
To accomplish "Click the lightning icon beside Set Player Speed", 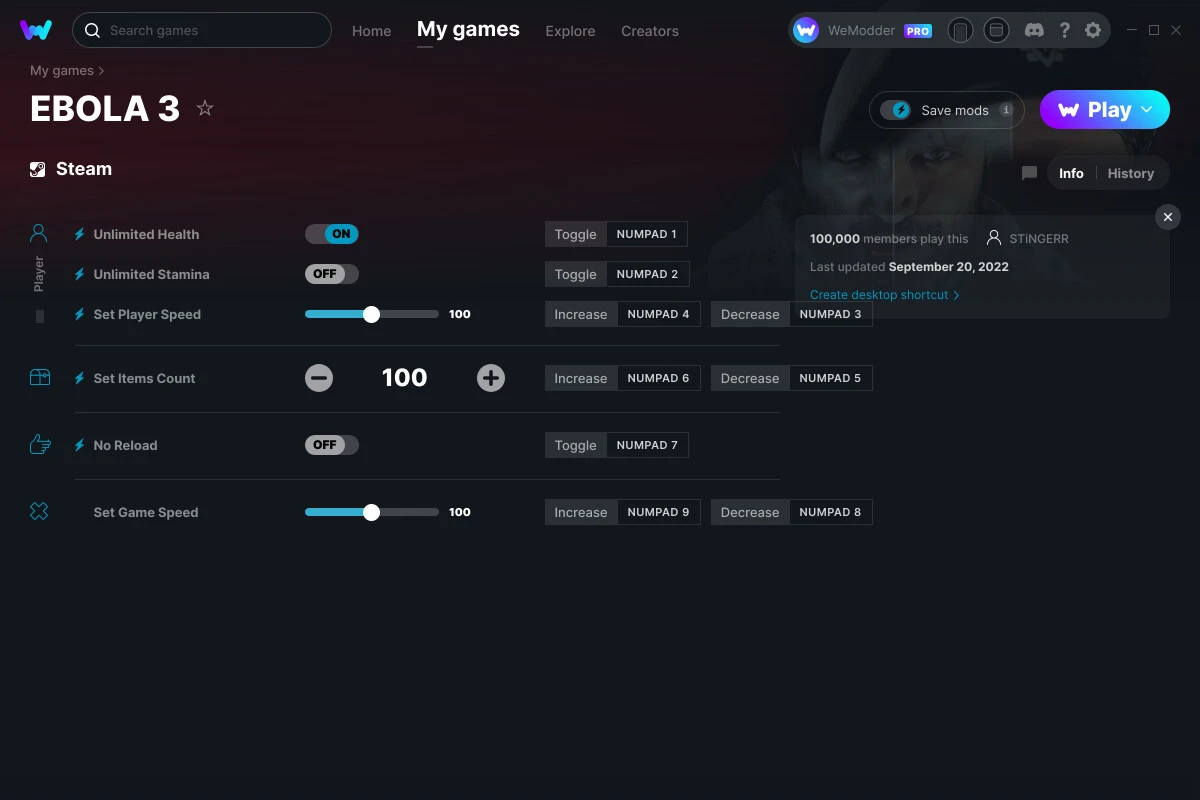I will (79, 314).
